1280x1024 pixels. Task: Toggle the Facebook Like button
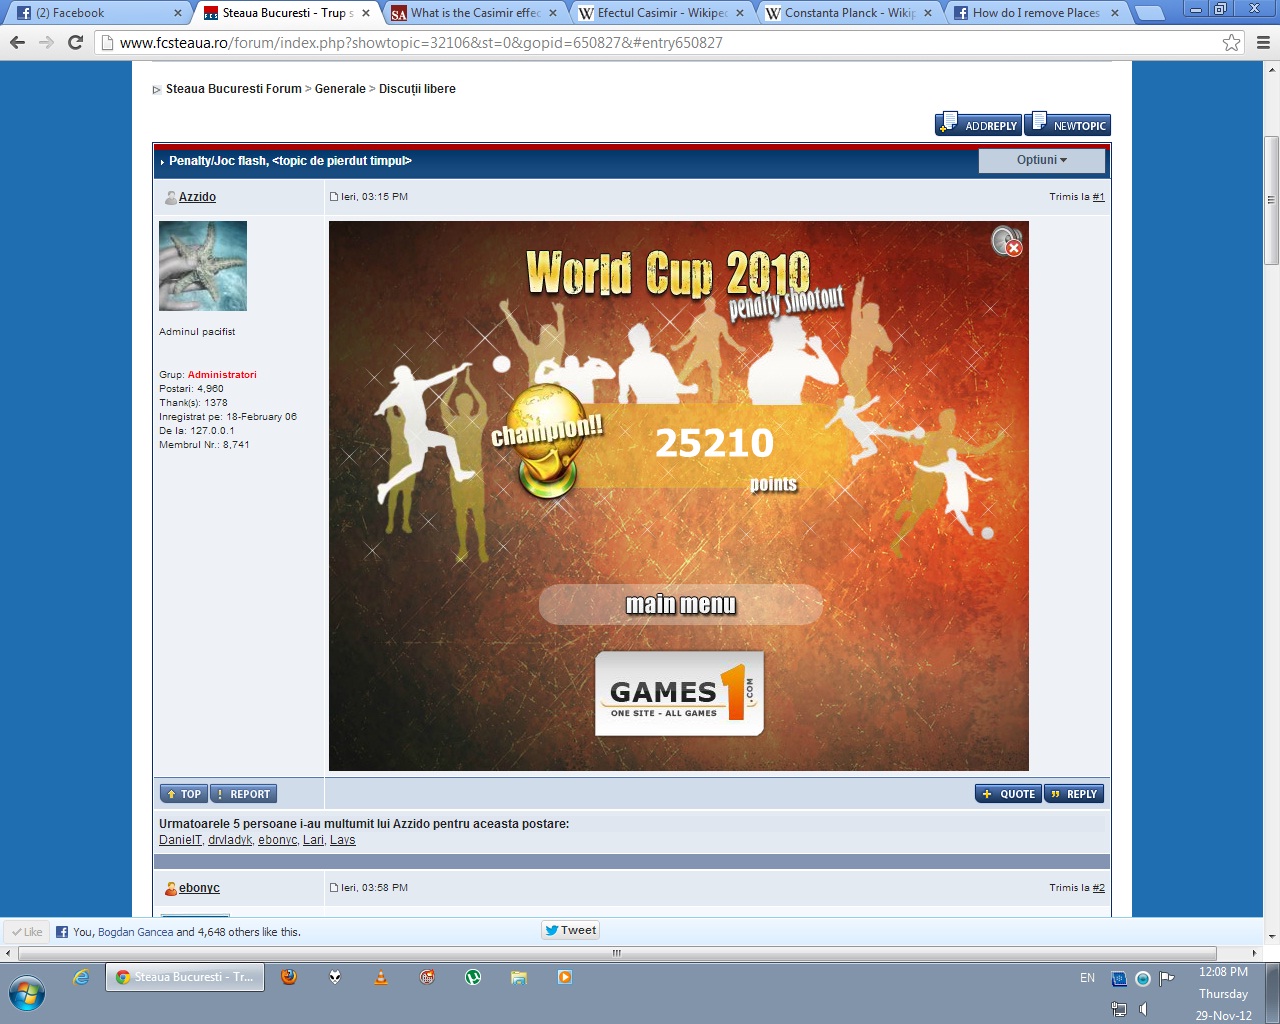click(x=27, y=932)
